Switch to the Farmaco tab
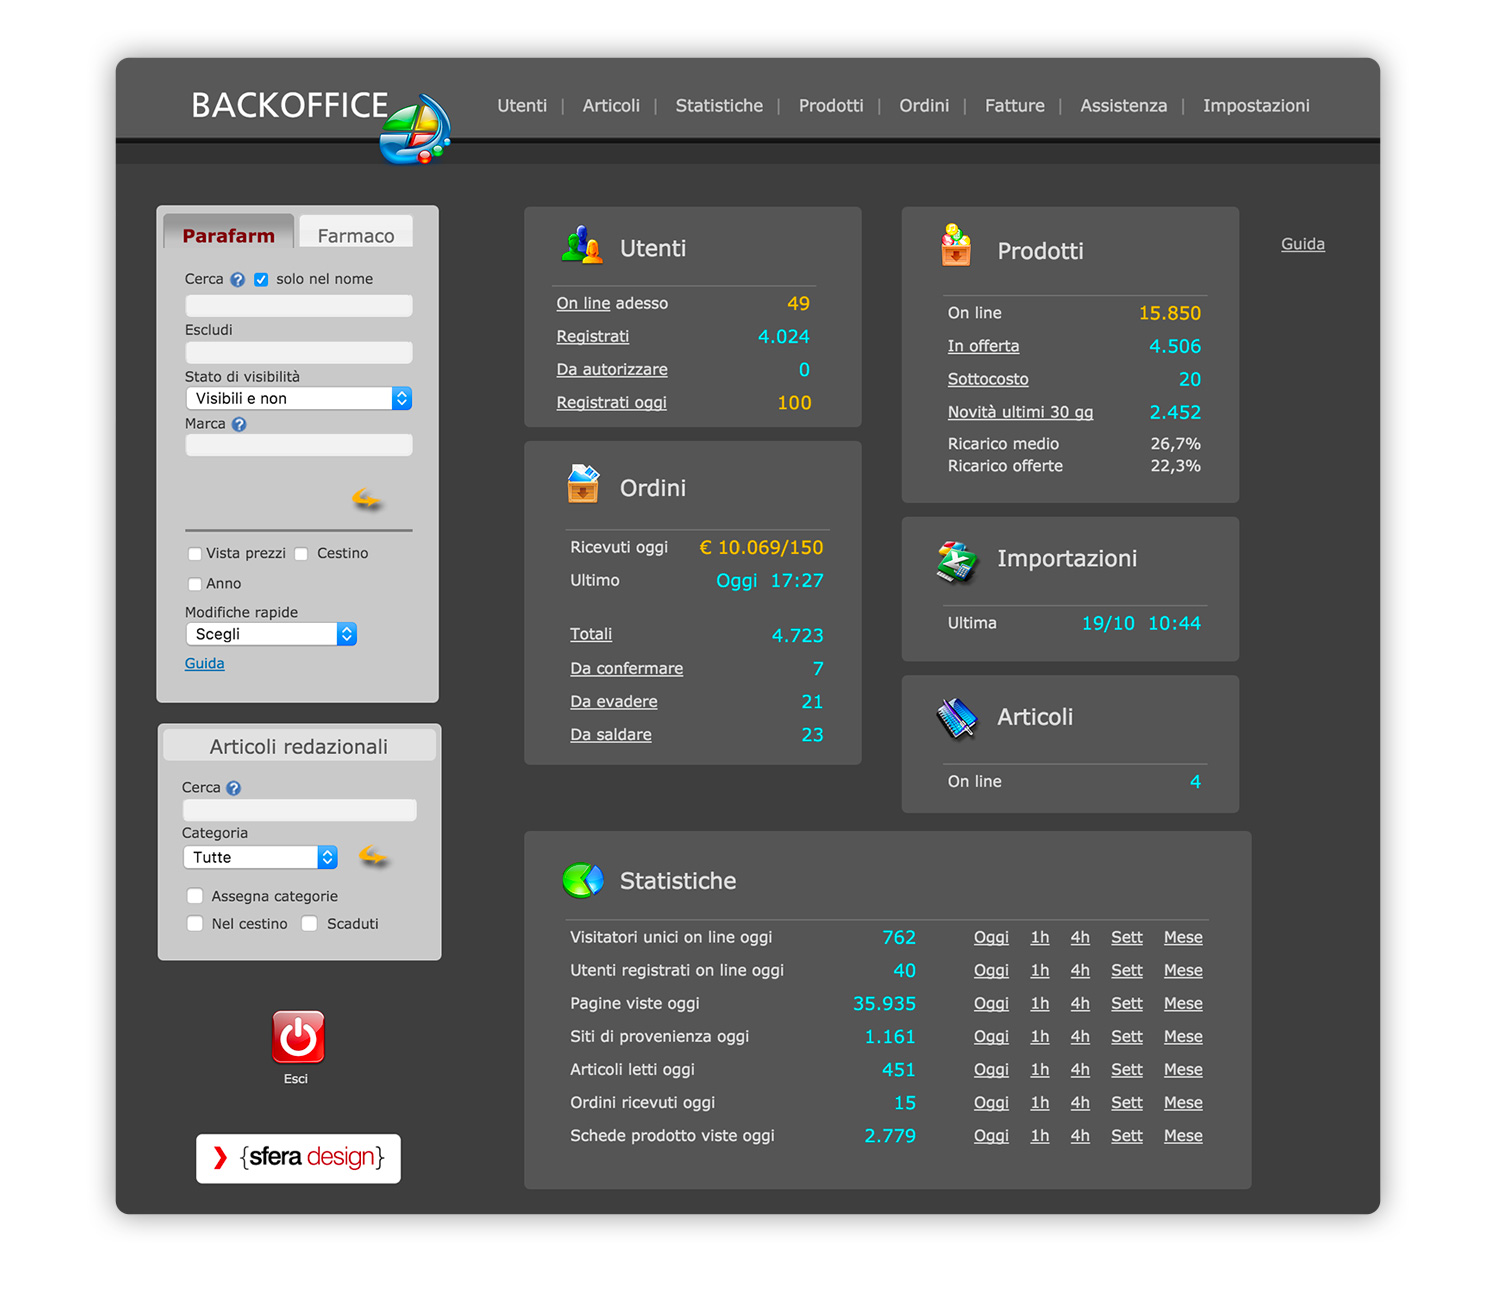Image resolution: width=1500 pixels, height=1300 pixels. click(x=356, y=233)
